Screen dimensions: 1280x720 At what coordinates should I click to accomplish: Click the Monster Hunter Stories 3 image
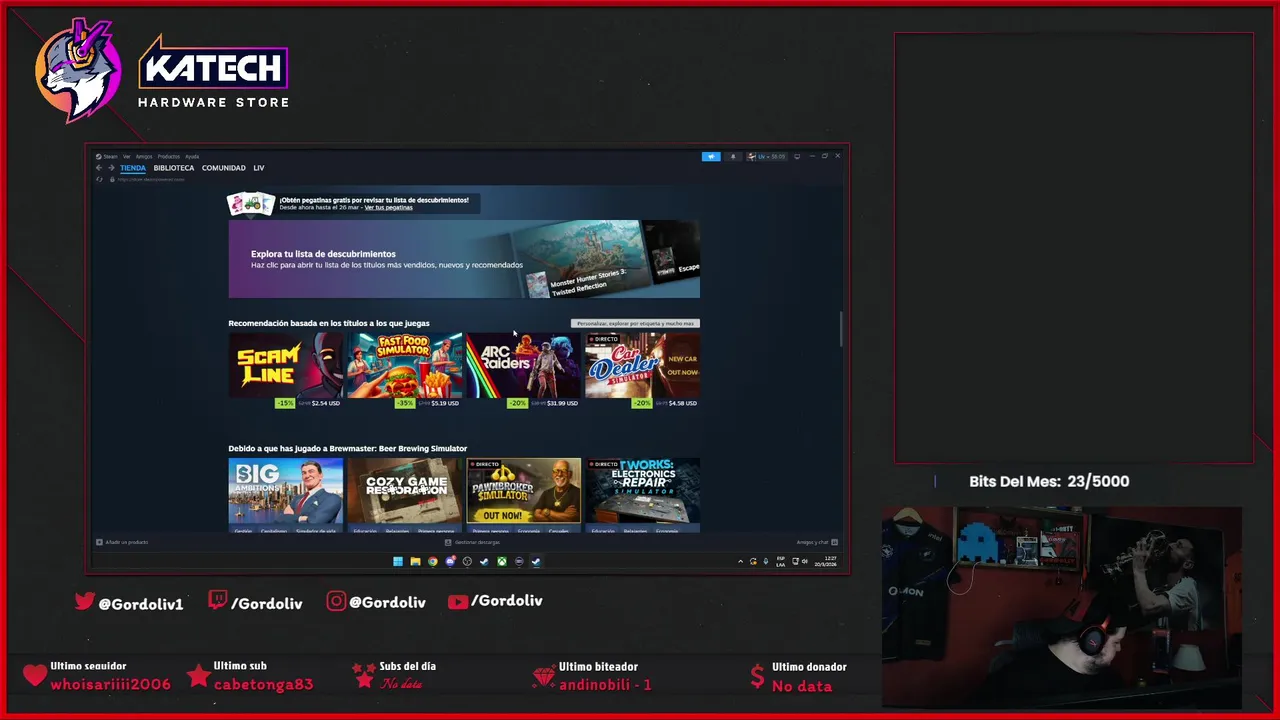click(x=580, y=258)
